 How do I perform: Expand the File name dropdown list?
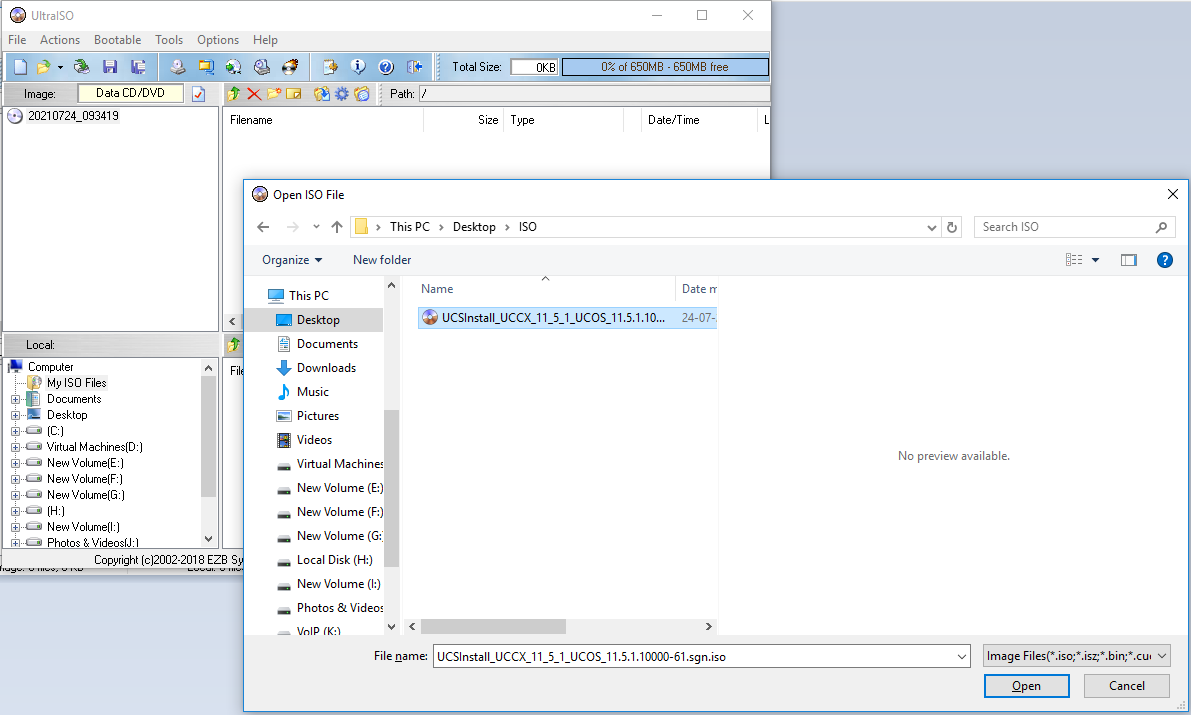tap(962, 656)
